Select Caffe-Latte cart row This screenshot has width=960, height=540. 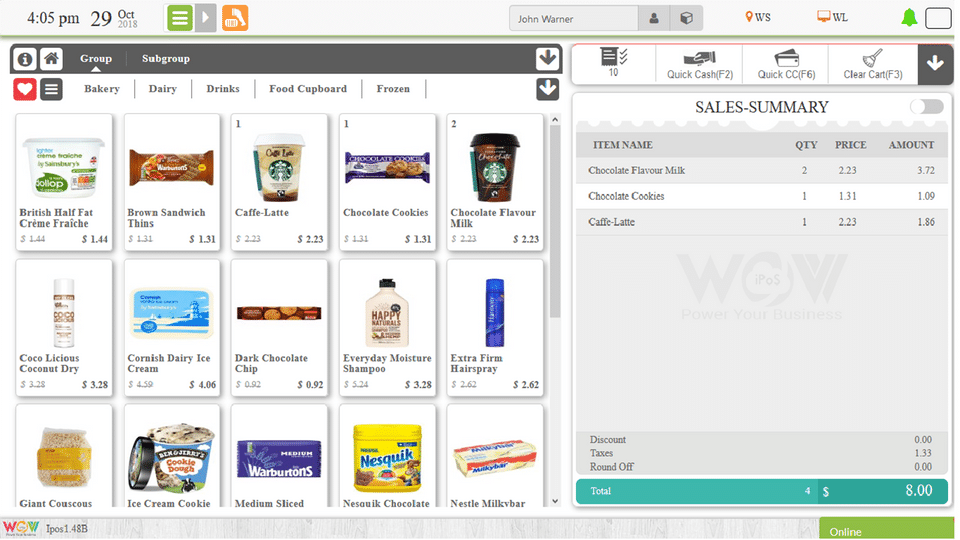(762, 222)
